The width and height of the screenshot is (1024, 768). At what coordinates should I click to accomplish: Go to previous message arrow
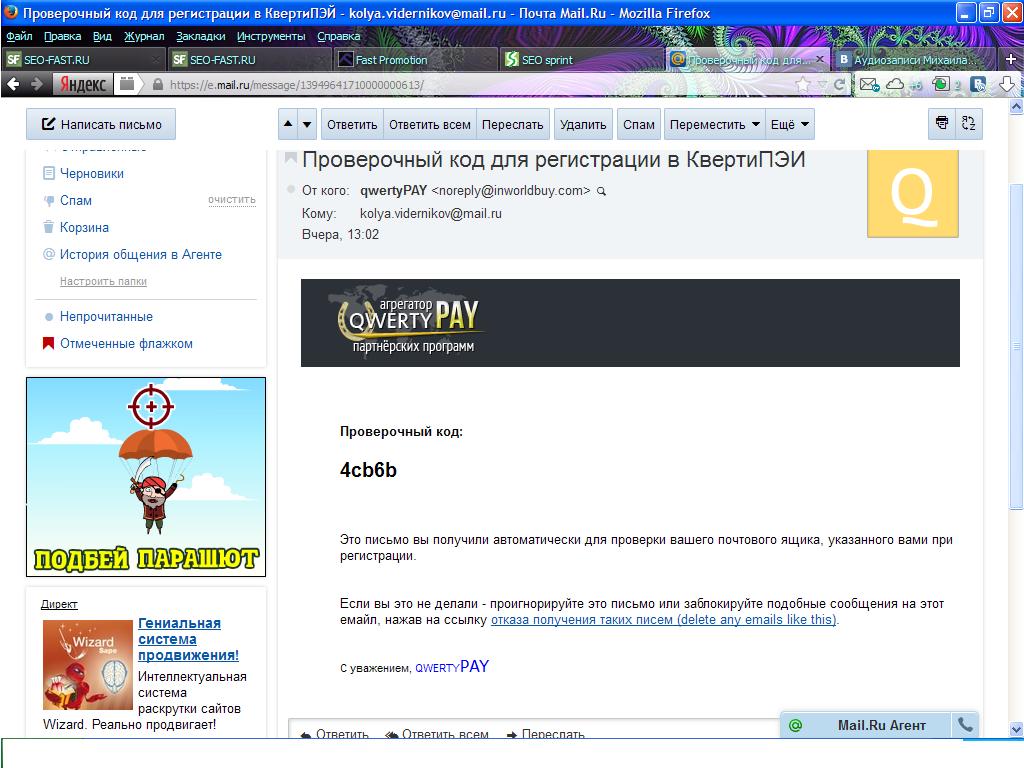pyautogui.click(x=288, y=123)
